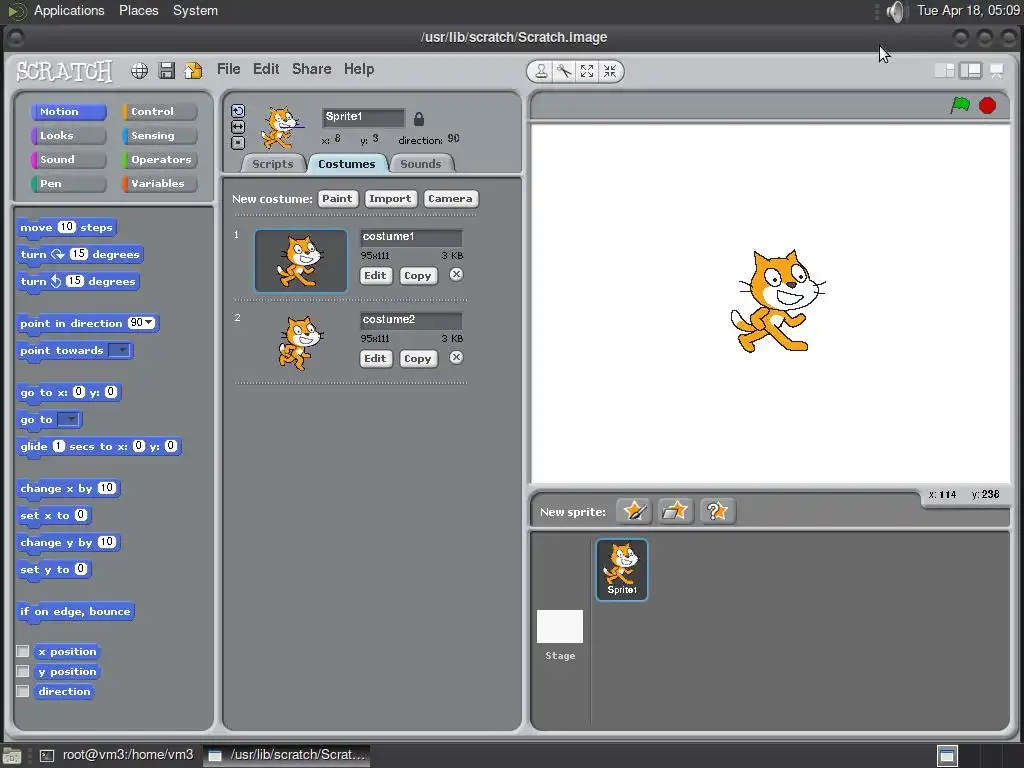Open the point in direction dropdown
The height and width of the screenshot is (768, 1024).
(x=150, y=323)
